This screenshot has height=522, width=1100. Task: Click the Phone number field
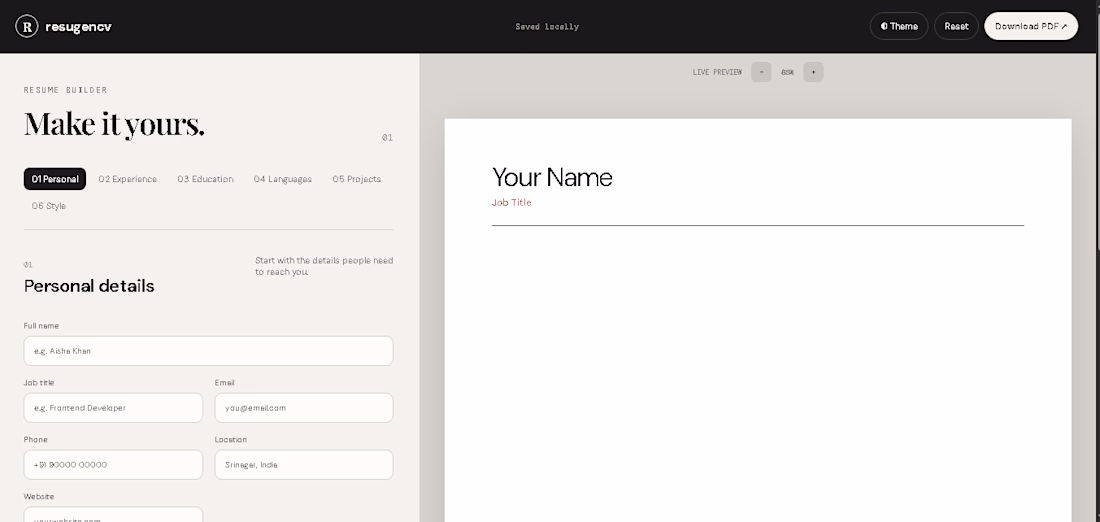[113, 464]
